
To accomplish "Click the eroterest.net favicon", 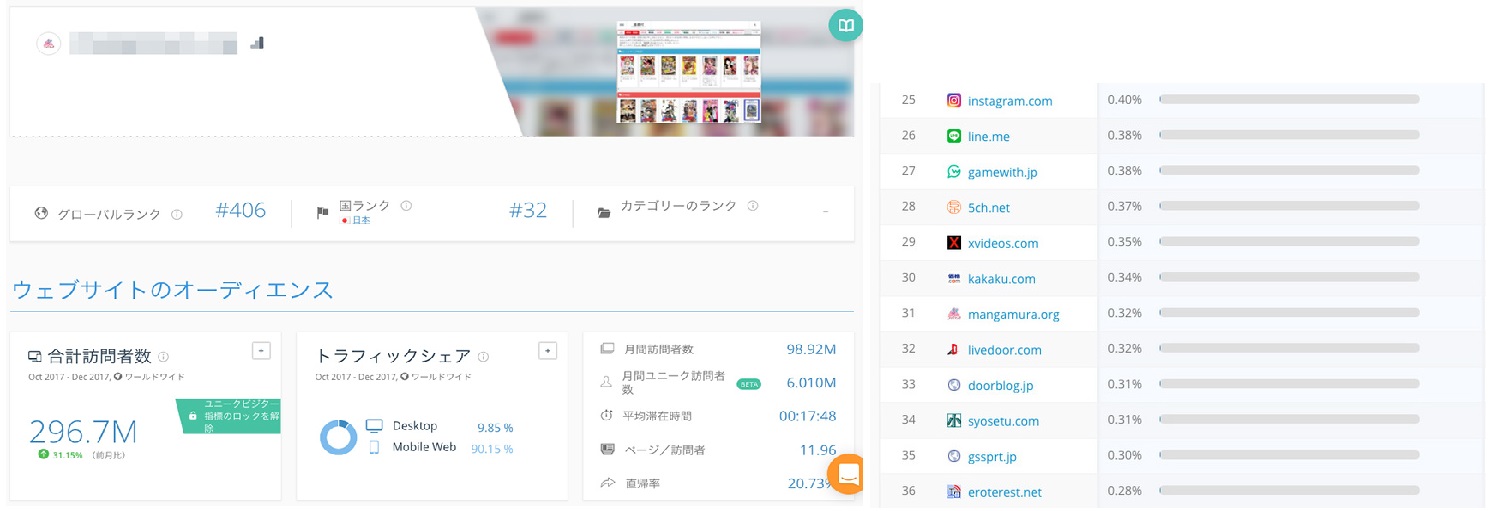I will [954, 492].
